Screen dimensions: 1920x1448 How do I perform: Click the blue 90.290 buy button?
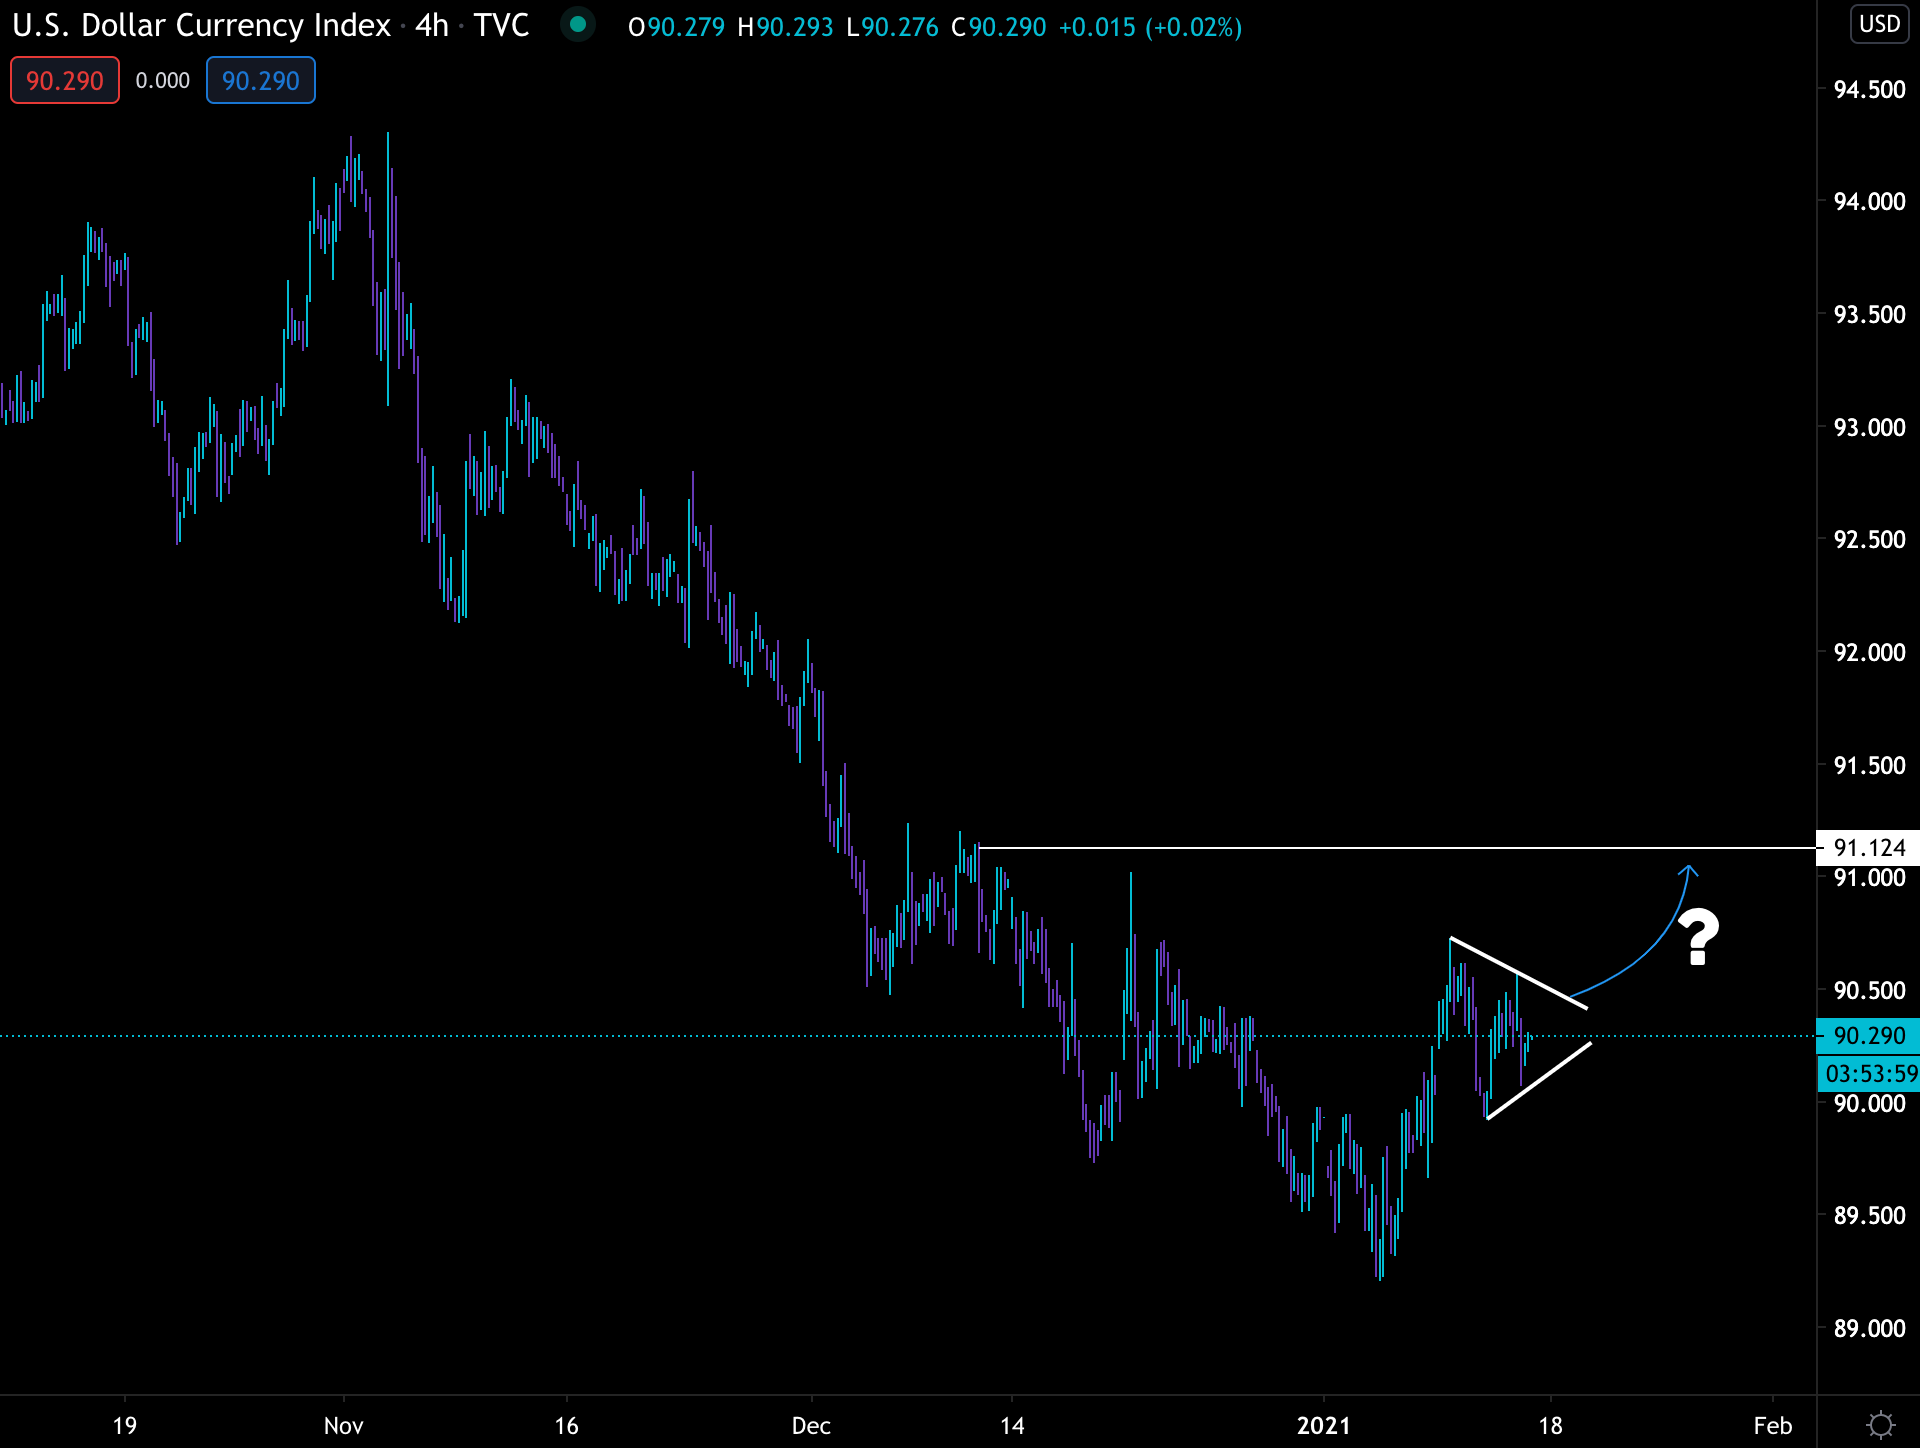point(261,81)
